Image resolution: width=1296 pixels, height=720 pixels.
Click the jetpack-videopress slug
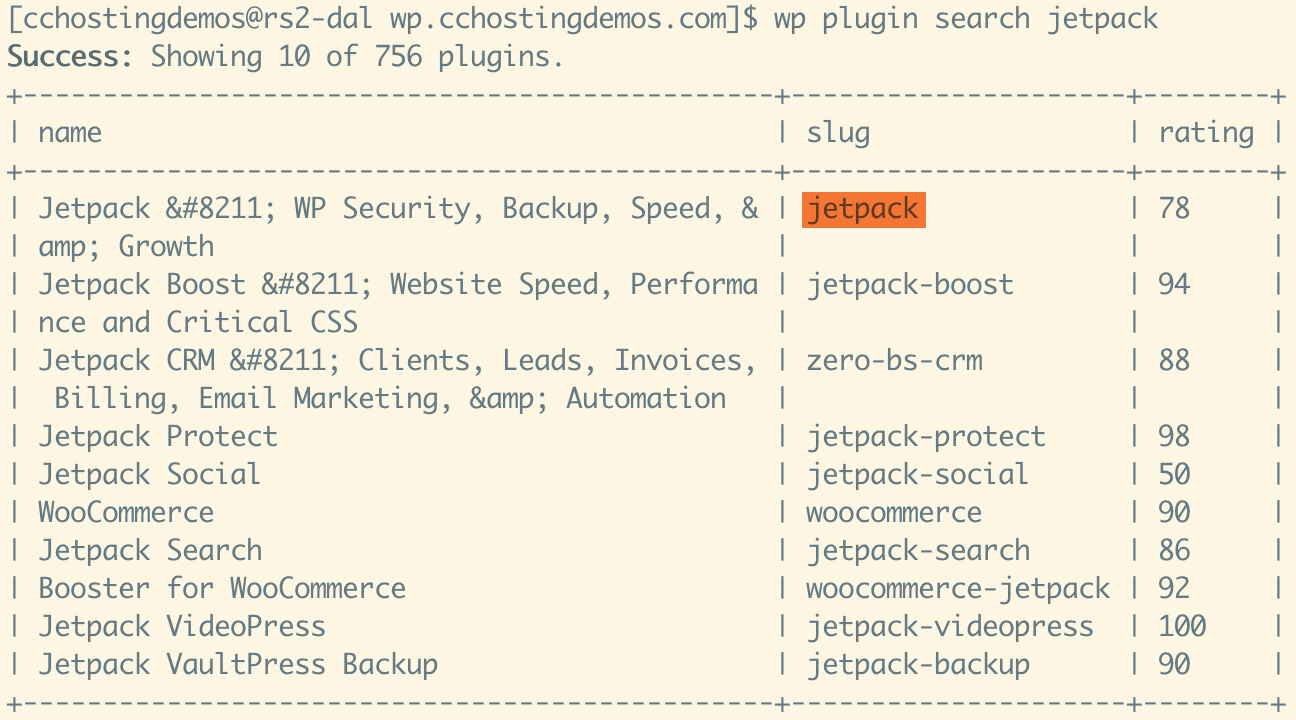(950, 626)
